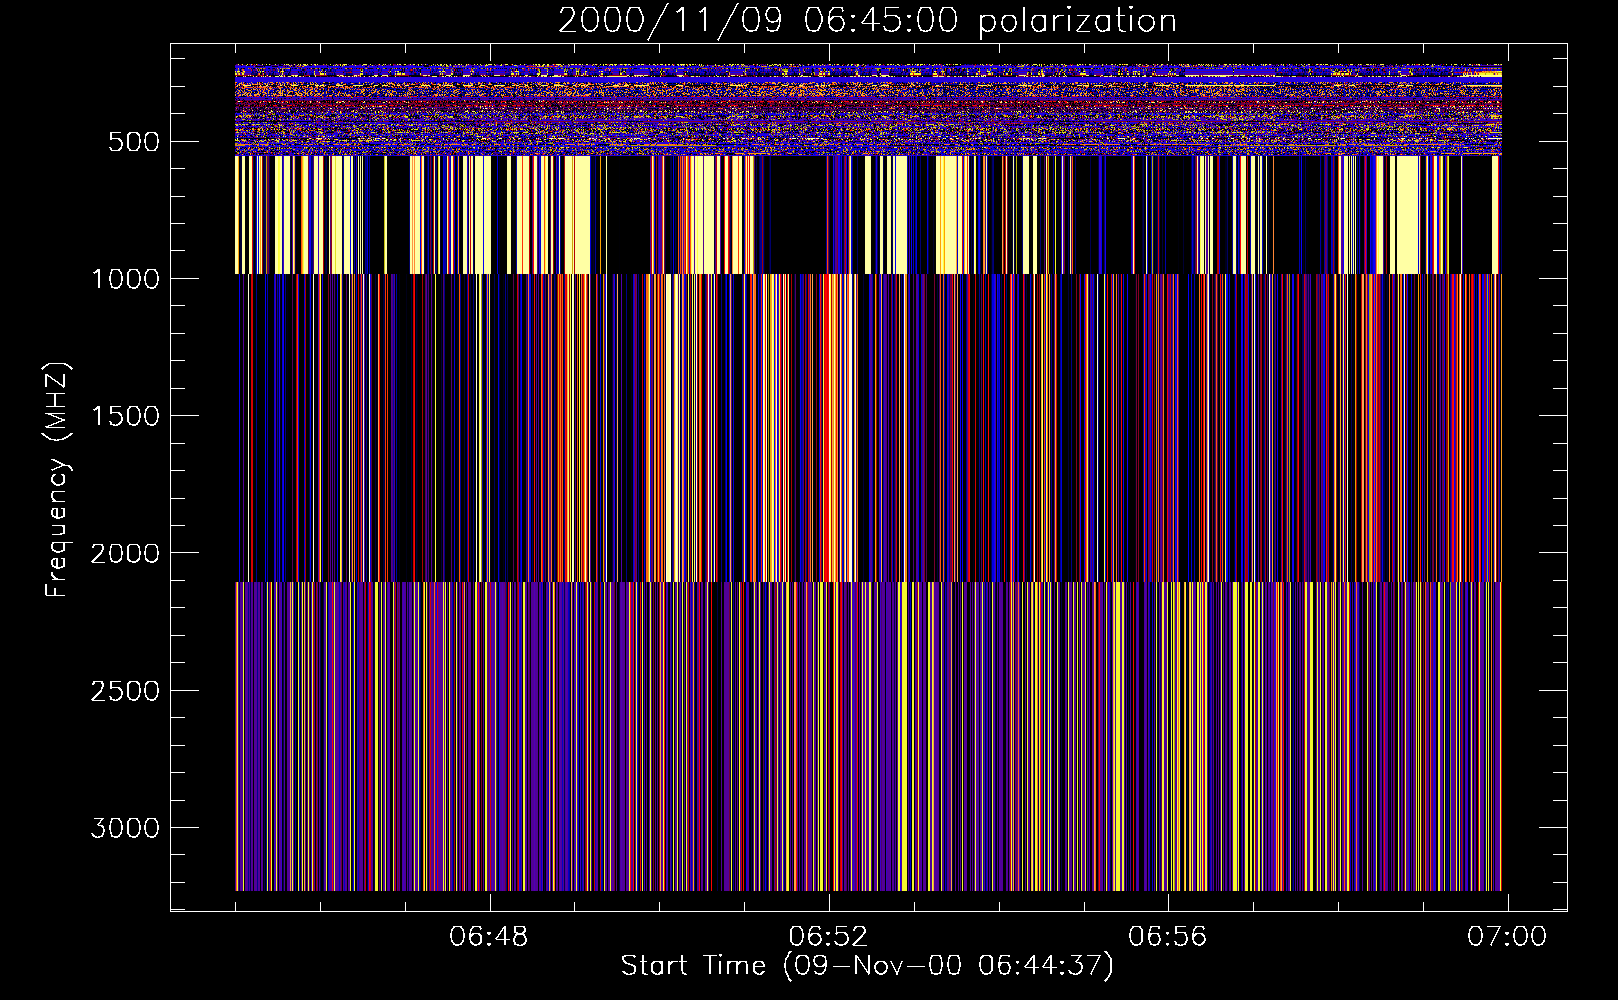Click the 1500 frequency tick label
1618x1000 pixels.
pos(125,416)
